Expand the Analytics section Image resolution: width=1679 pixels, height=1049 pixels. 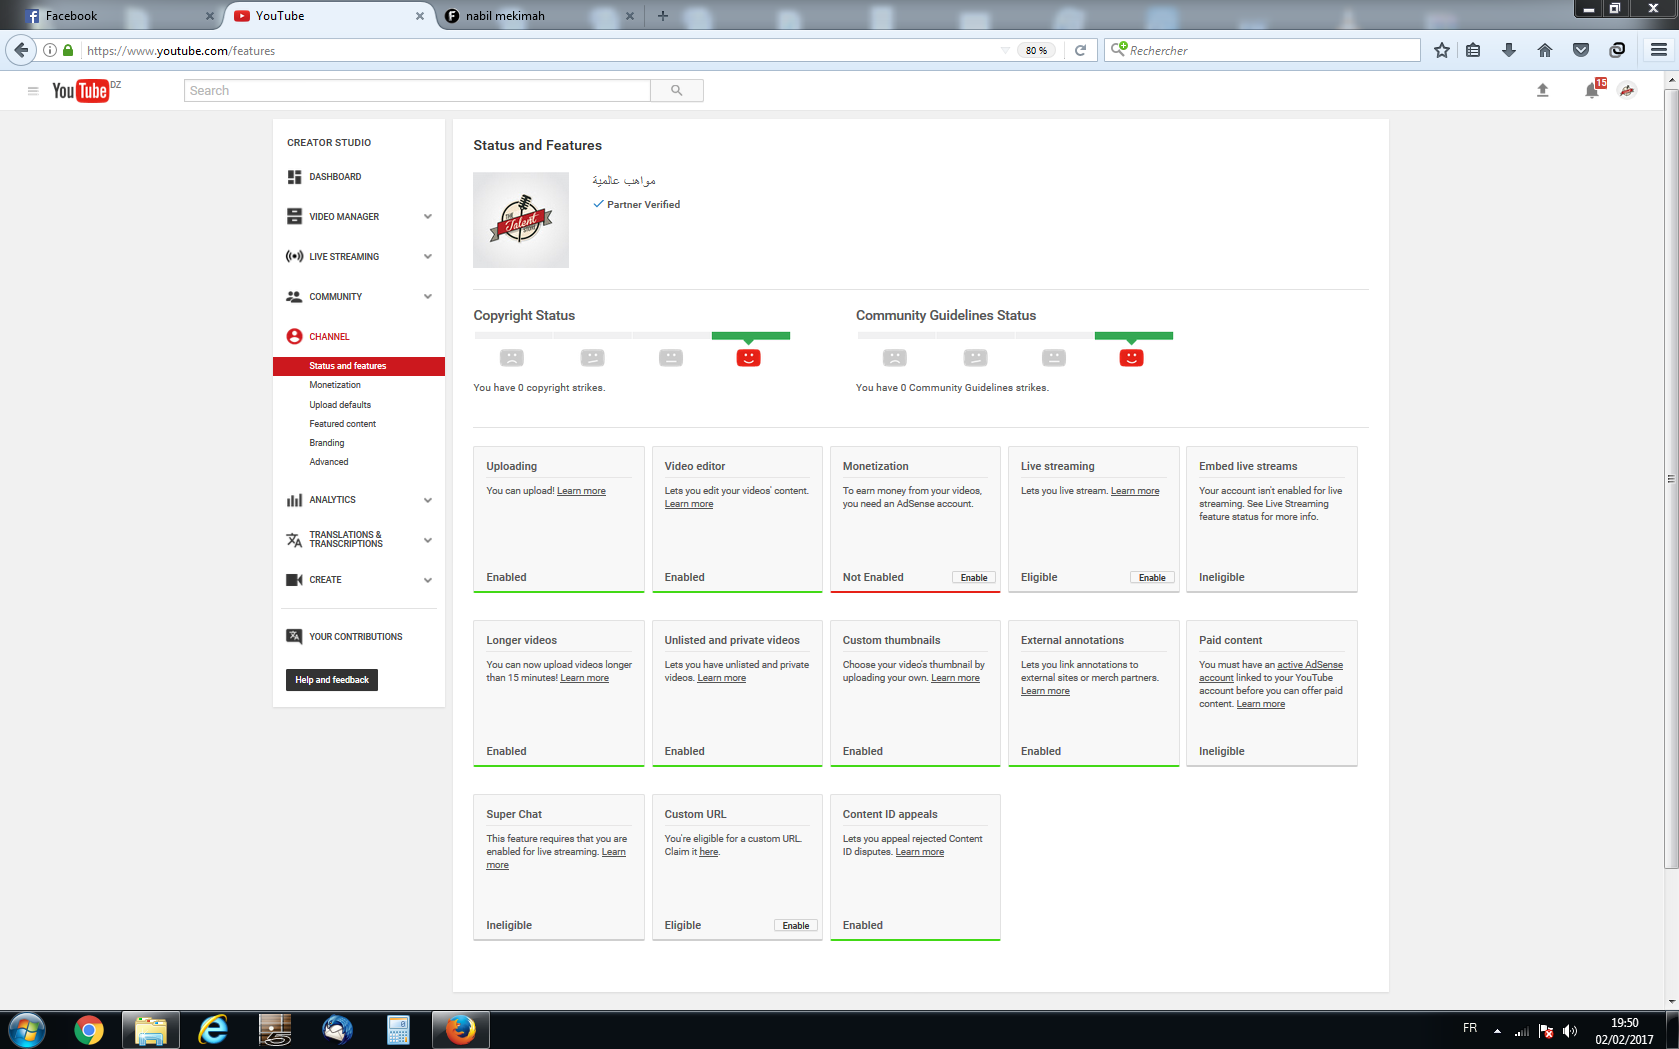(x=427, y=500)
